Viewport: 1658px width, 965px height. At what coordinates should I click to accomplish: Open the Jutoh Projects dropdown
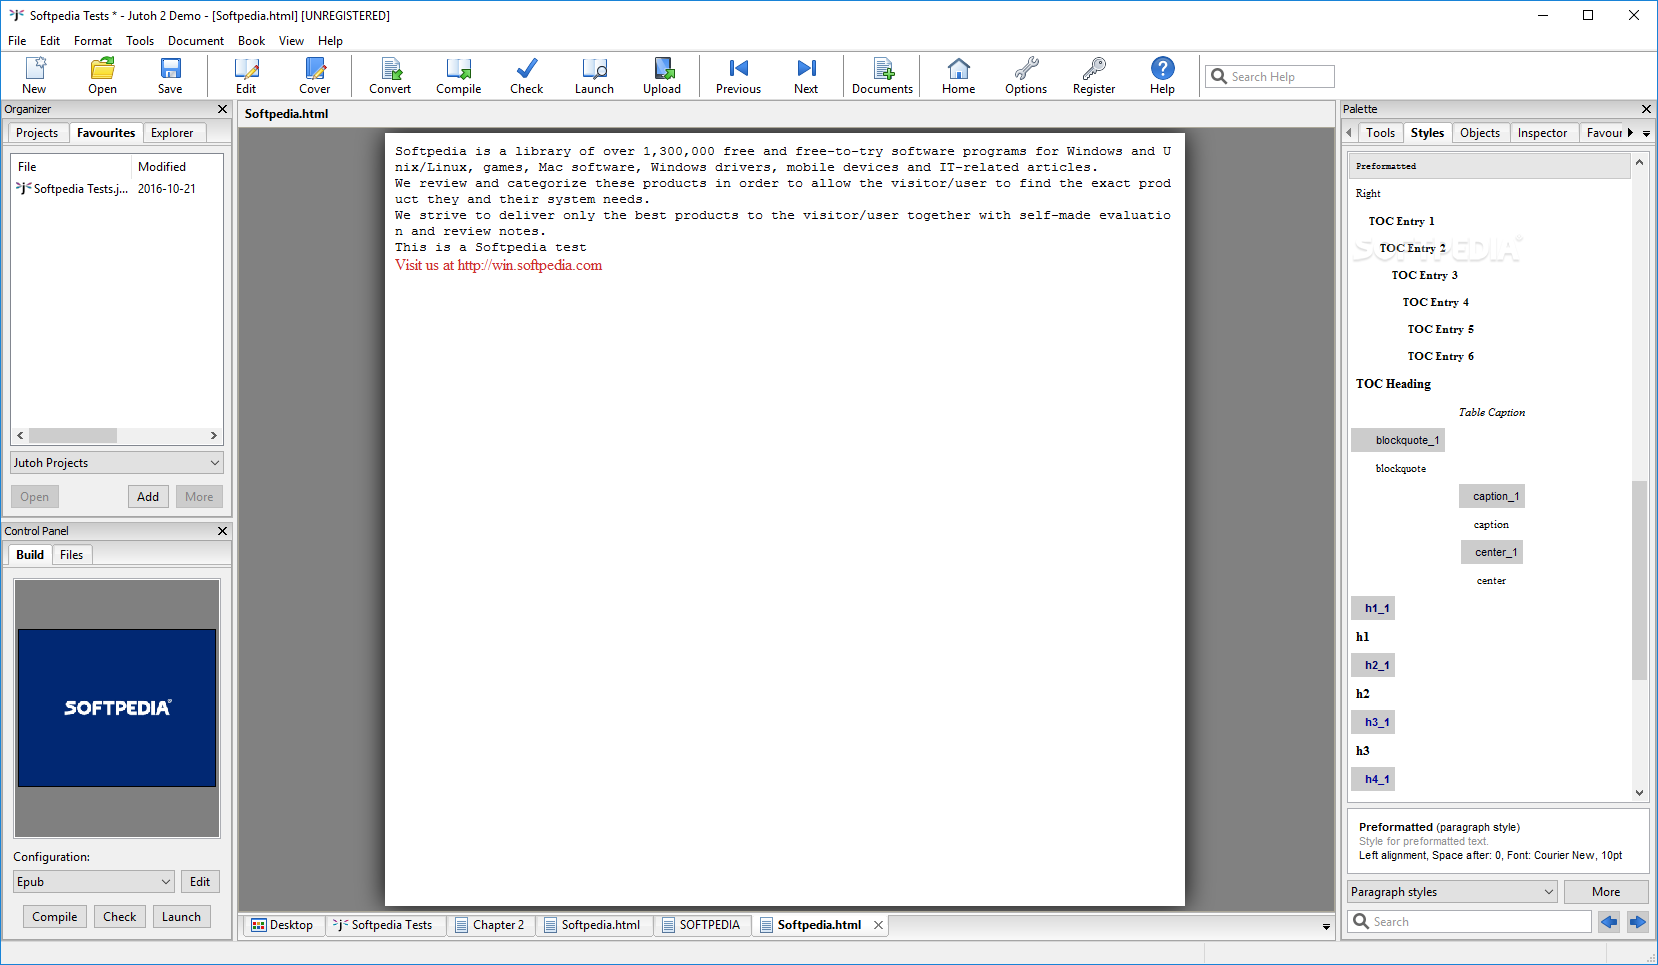pyautogui.click(x=117, y=463)
